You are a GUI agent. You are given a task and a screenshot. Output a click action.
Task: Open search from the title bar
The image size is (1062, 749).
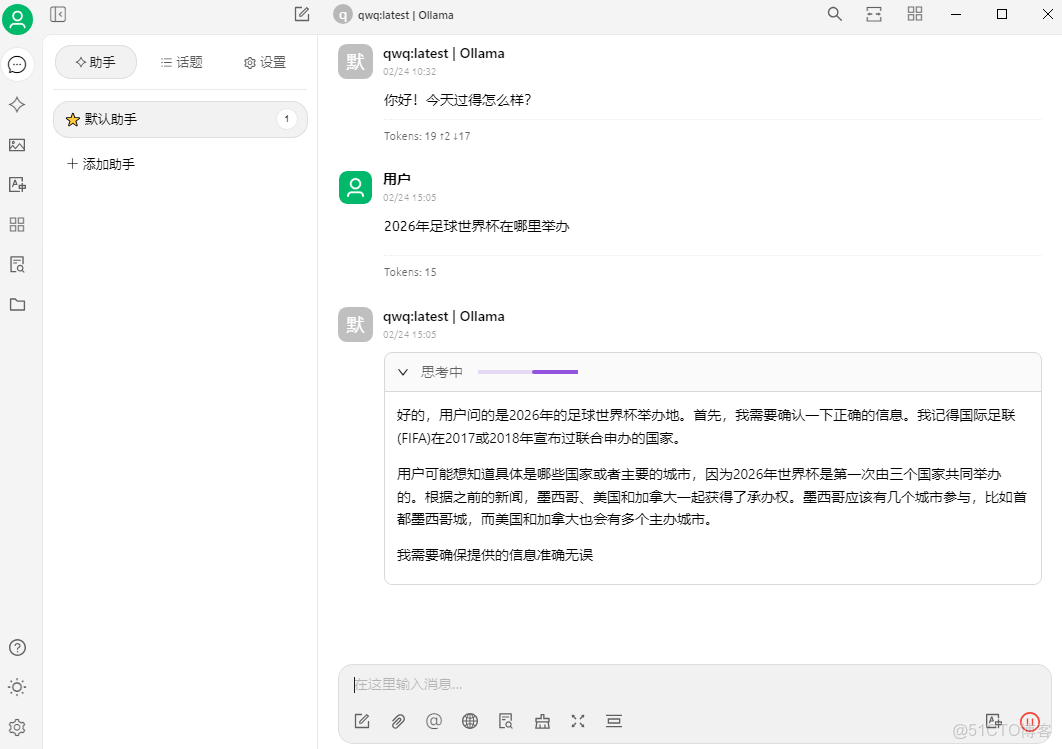point(834,14)
